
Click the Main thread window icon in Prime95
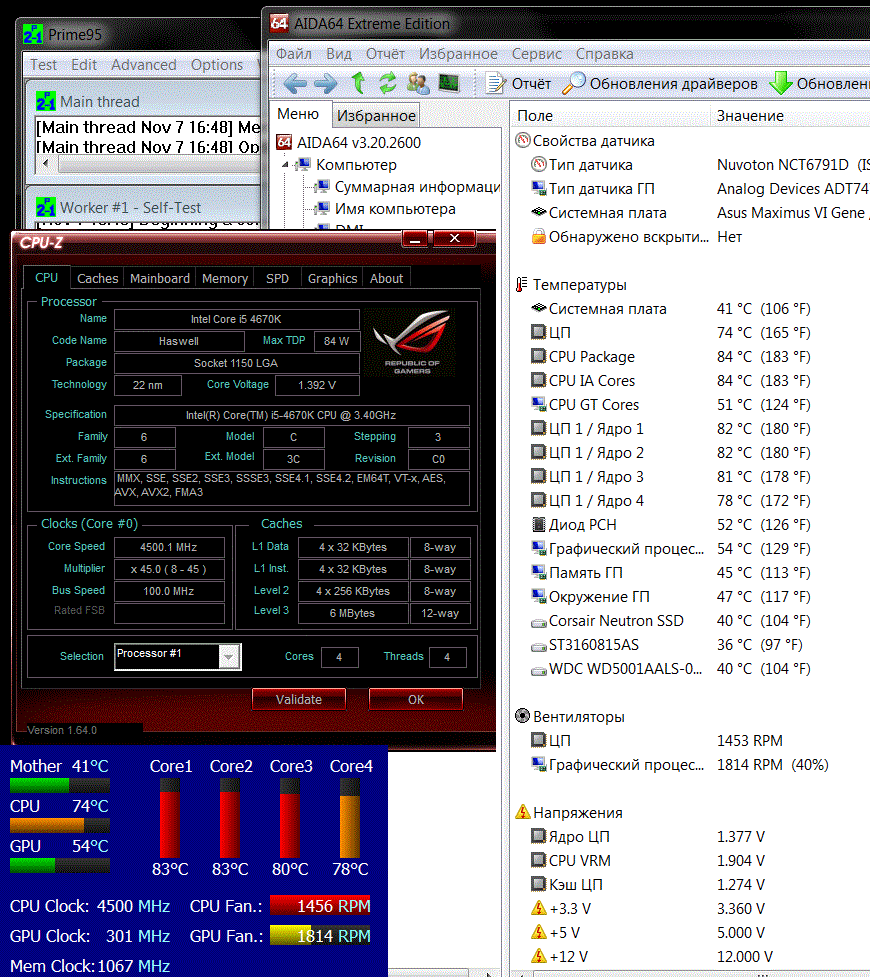click(x=45, y=101)
